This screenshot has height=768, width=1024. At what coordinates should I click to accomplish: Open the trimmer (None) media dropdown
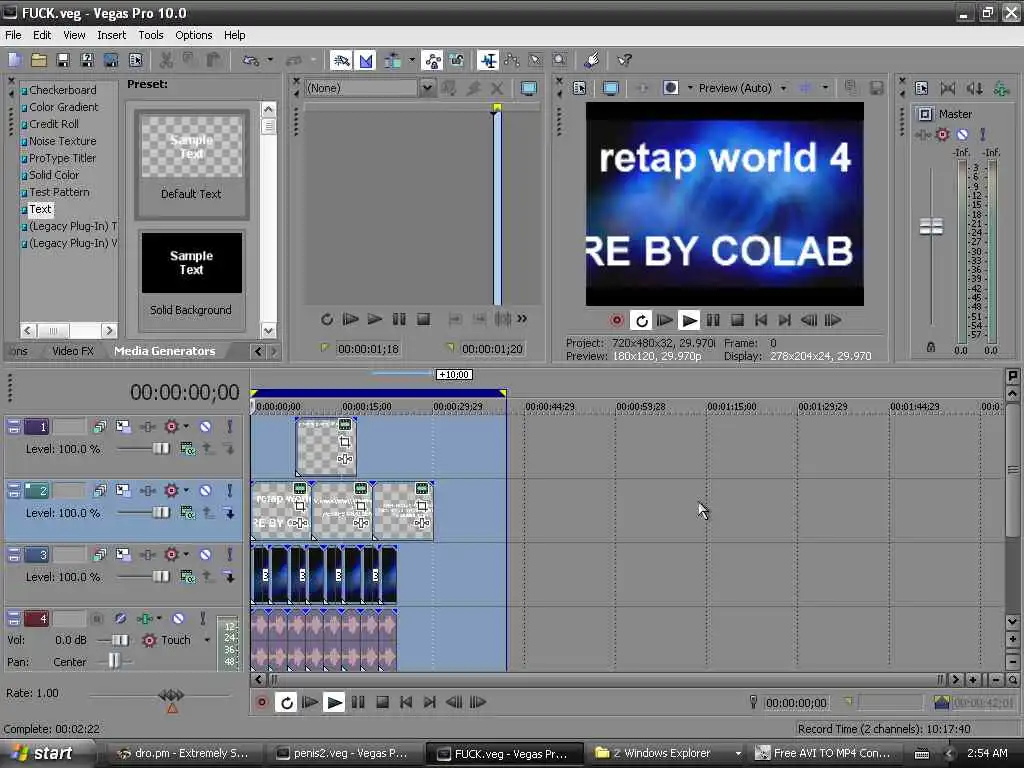(426, 88)
